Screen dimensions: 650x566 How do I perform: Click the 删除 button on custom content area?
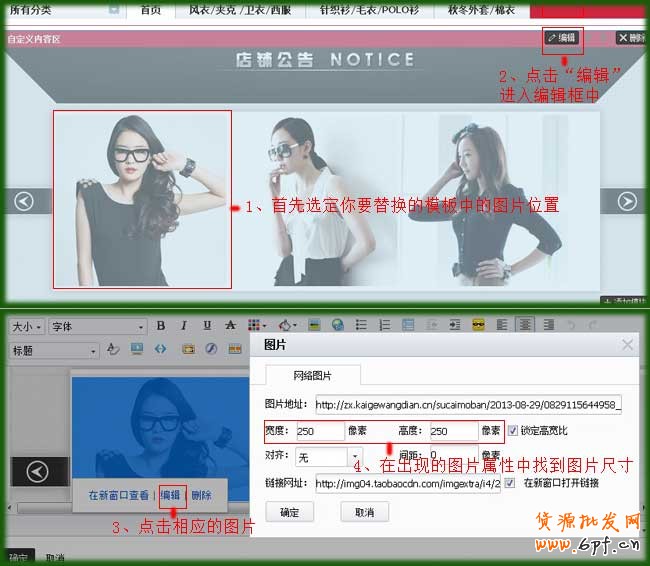coord(632,38)
